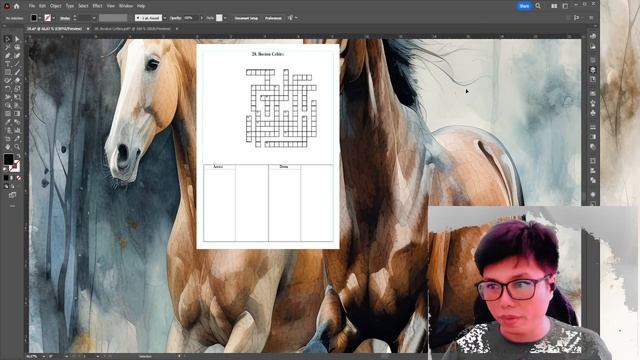Click the Document Setup button
The height and width of the screenshot is (360, 640).
point(246,18)
